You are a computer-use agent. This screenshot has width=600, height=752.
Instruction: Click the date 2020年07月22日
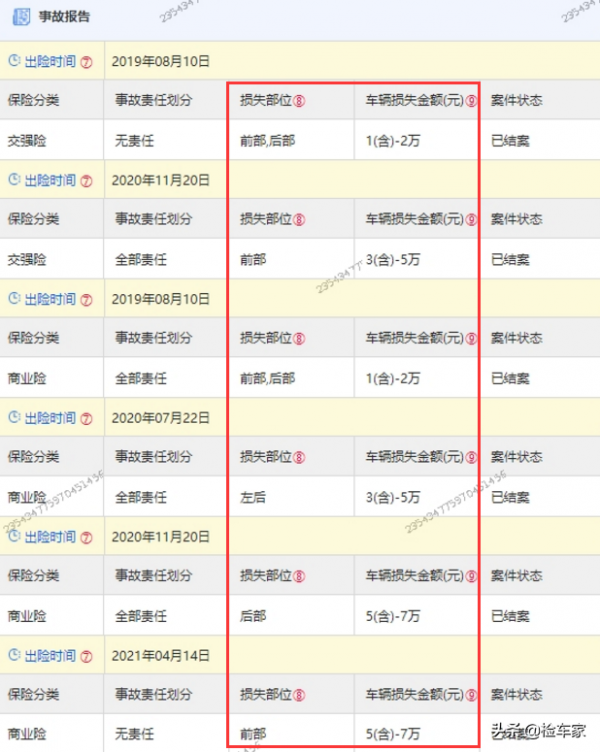(161, 418)
